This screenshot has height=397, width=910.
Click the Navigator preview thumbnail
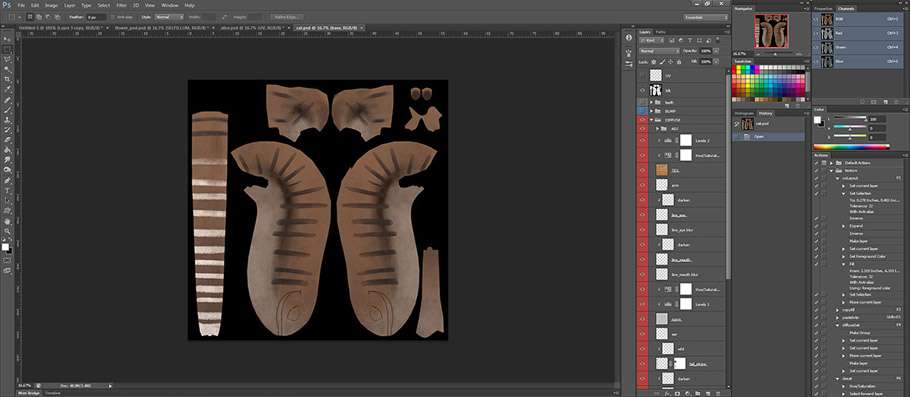coord(771,31)
